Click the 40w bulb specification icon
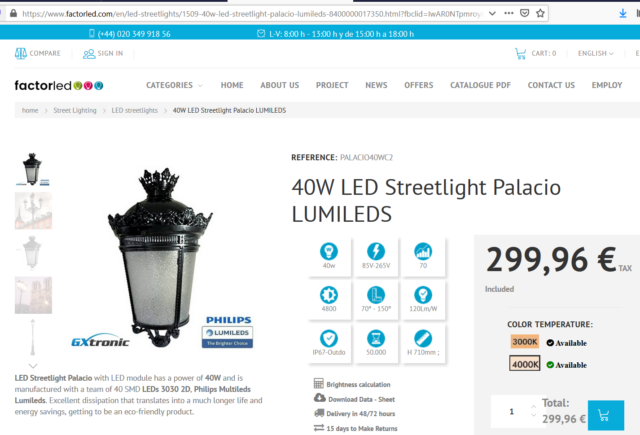This screenshot has width=640, height=435. click(329, 251)
